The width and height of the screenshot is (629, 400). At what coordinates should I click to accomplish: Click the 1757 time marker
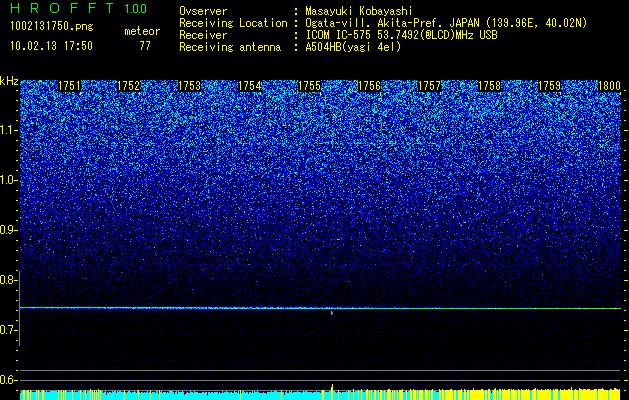click(x=430, y=86)
